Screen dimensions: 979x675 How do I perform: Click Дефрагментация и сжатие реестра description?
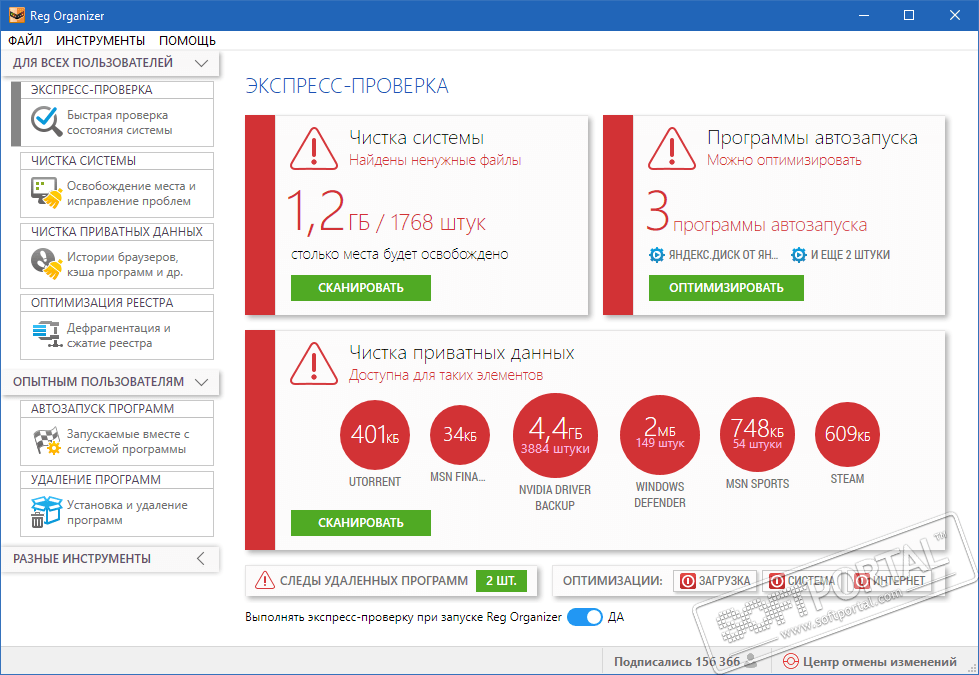pos(119,336)
